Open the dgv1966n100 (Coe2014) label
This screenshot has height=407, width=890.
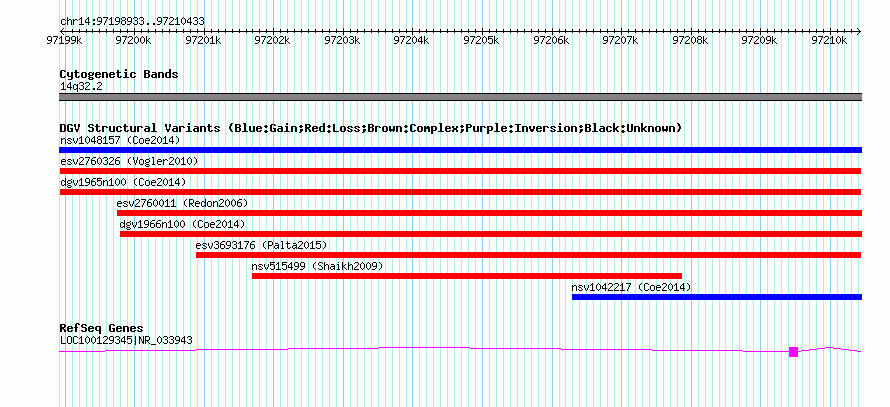(182, 224)
